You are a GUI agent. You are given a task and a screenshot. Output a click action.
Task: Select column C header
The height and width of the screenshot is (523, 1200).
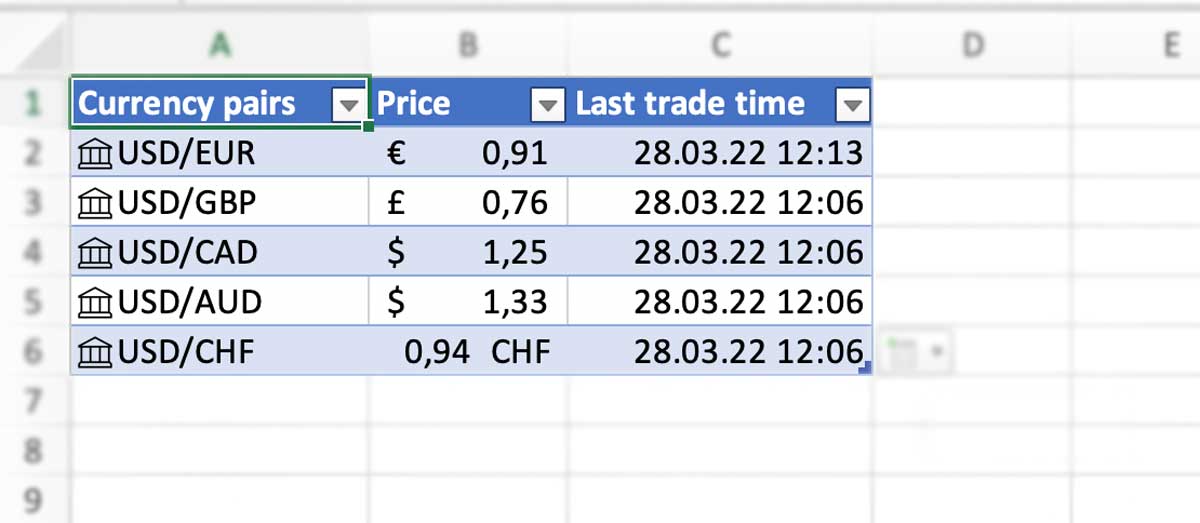720,44
